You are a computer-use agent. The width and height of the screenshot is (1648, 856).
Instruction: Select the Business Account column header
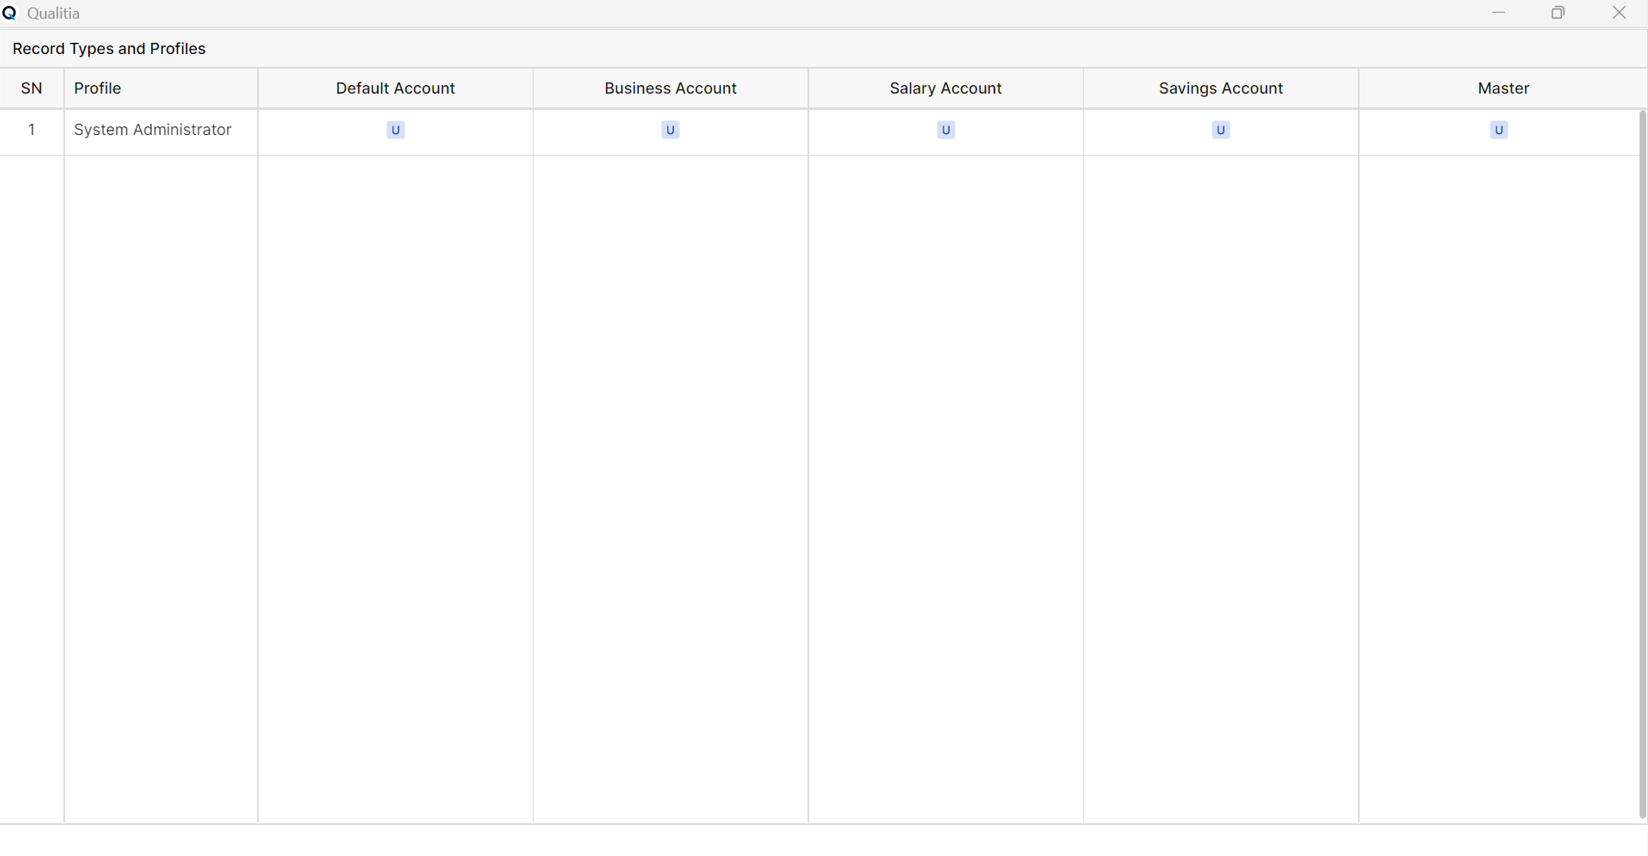pyautogui.click(x=671, y=88)
